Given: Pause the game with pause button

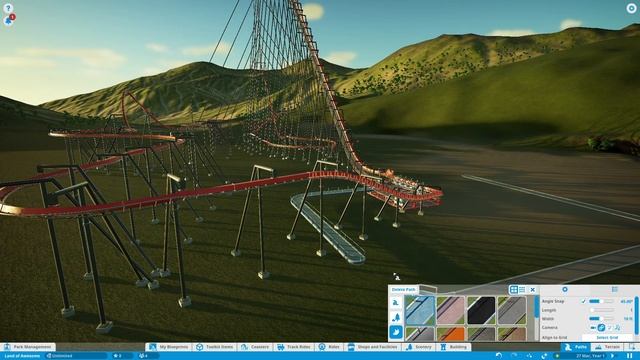Looking at the screenshot, I should [x=629, y=356].
